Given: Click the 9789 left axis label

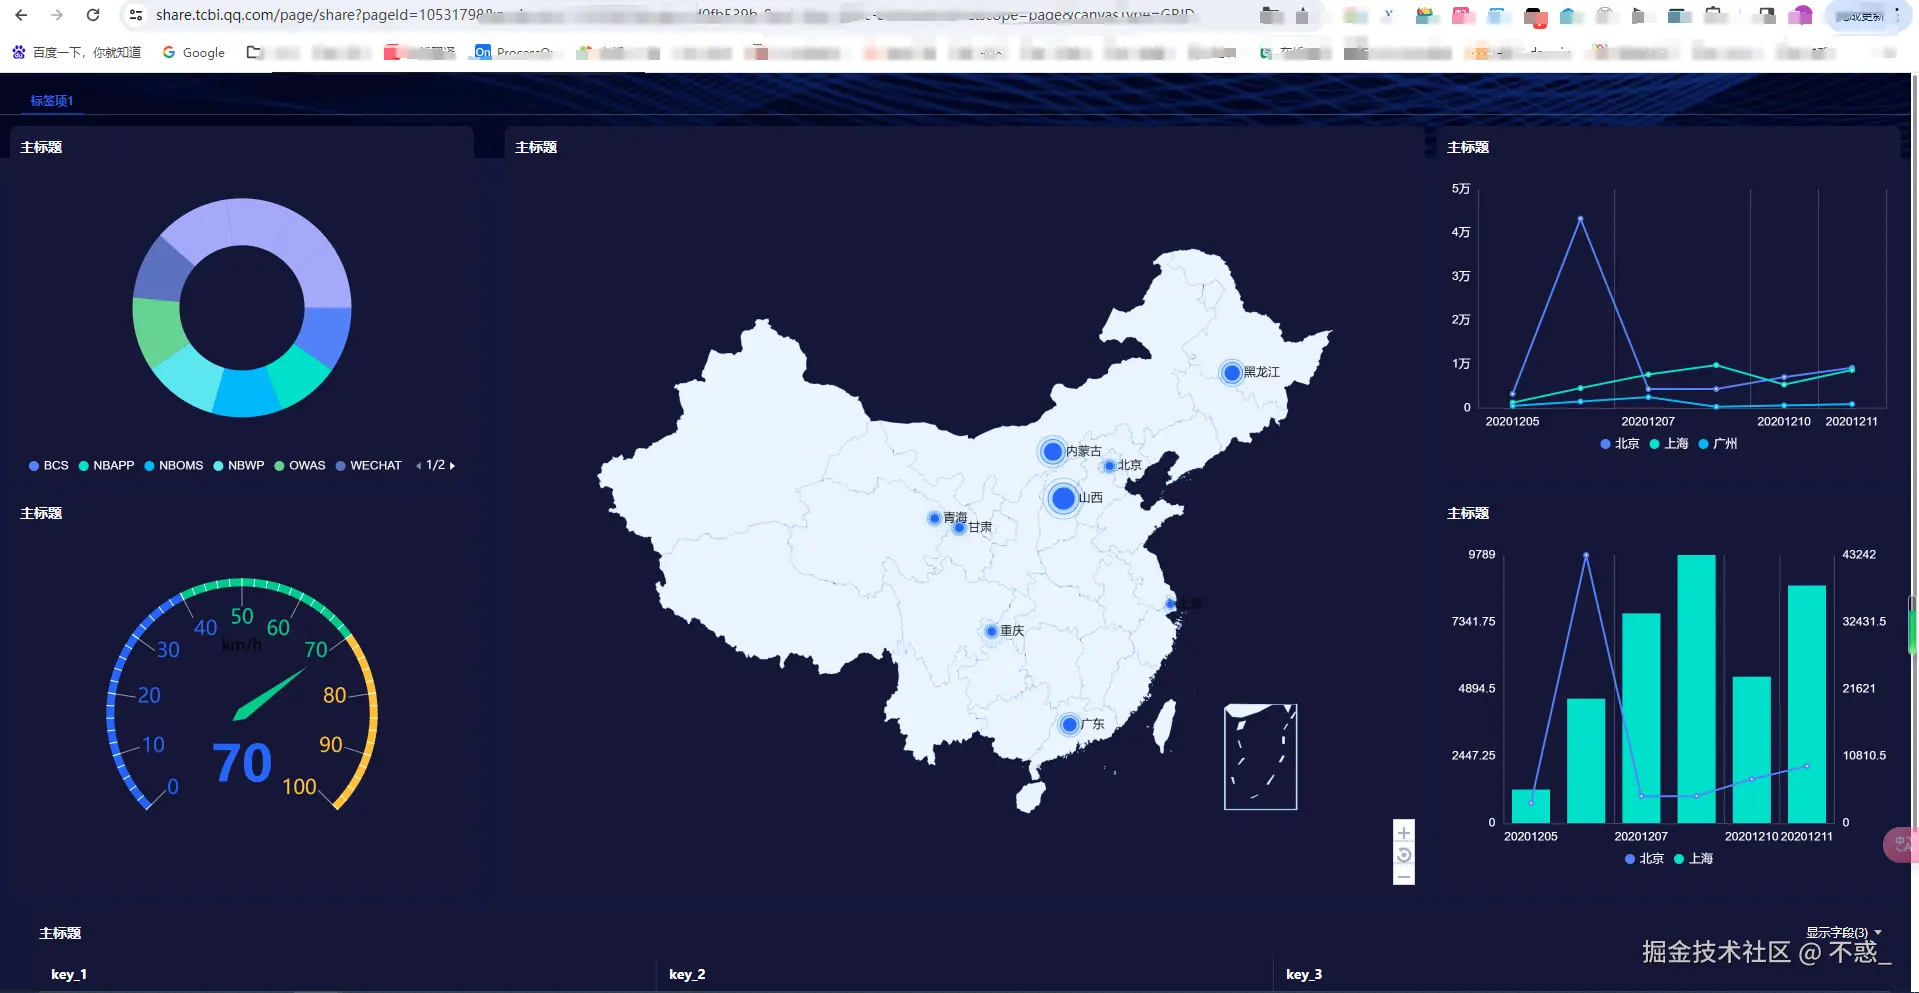Looking at the screenshot, I should [x=1482, y=555].
